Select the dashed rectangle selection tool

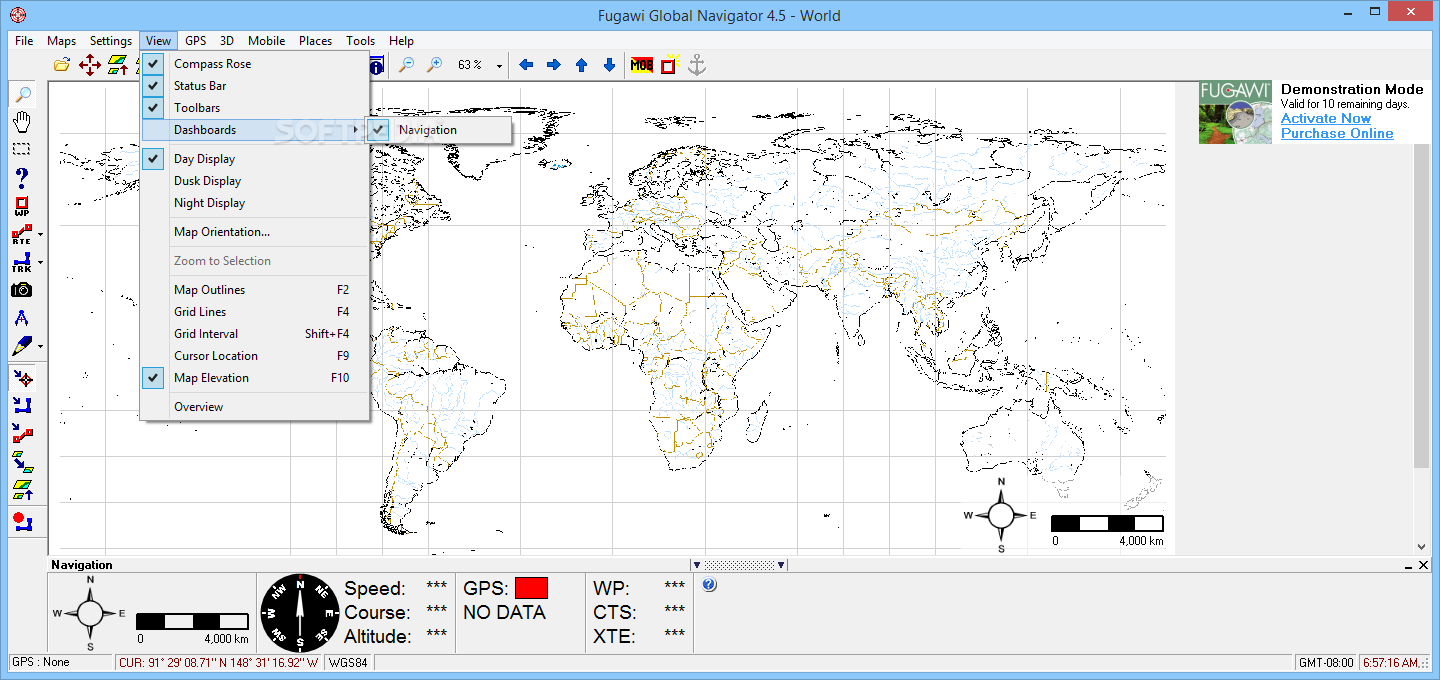coord(22,149)
